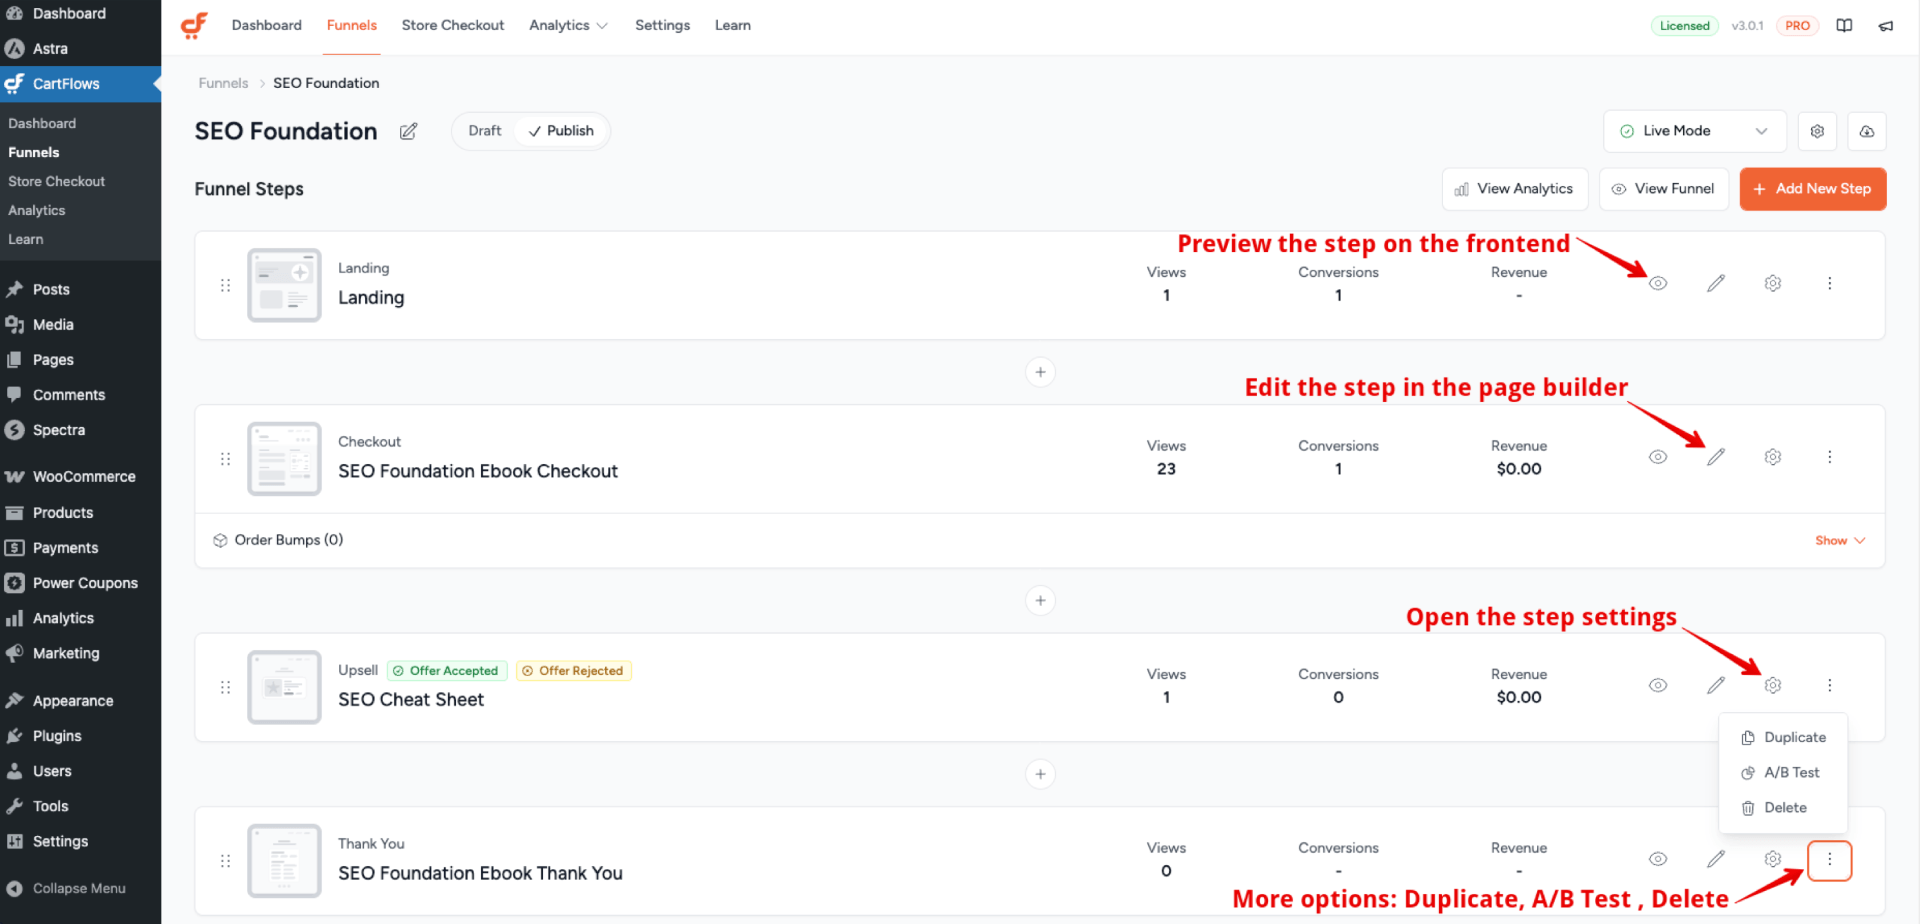The height and width of the screenshot is (924, 1920).
Task: Go to the Dashboard tab in CartFlows navigation
Action: [266, 25]
